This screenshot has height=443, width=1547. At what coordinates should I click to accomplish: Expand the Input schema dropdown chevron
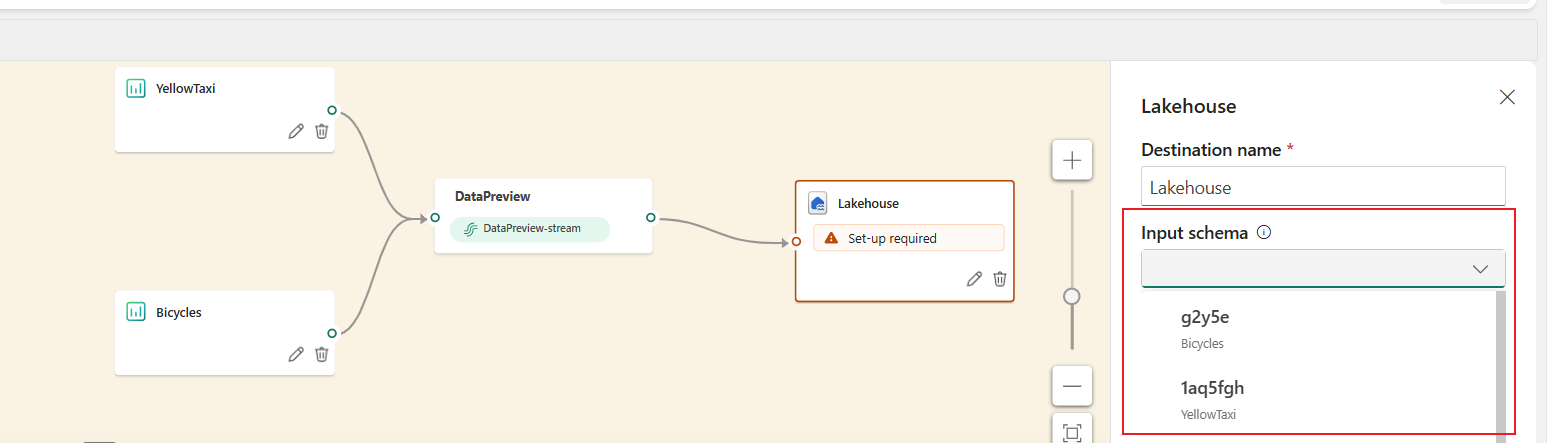(1481, 269)
